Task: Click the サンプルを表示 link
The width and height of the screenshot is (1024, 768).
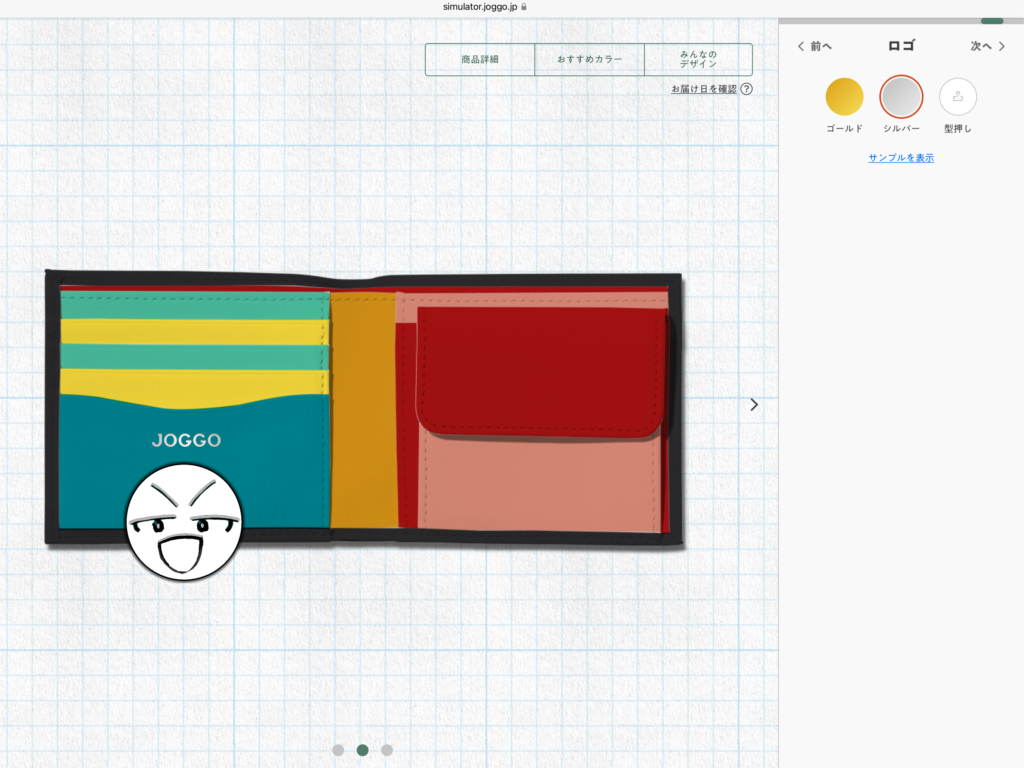Action: coord(901,158)
